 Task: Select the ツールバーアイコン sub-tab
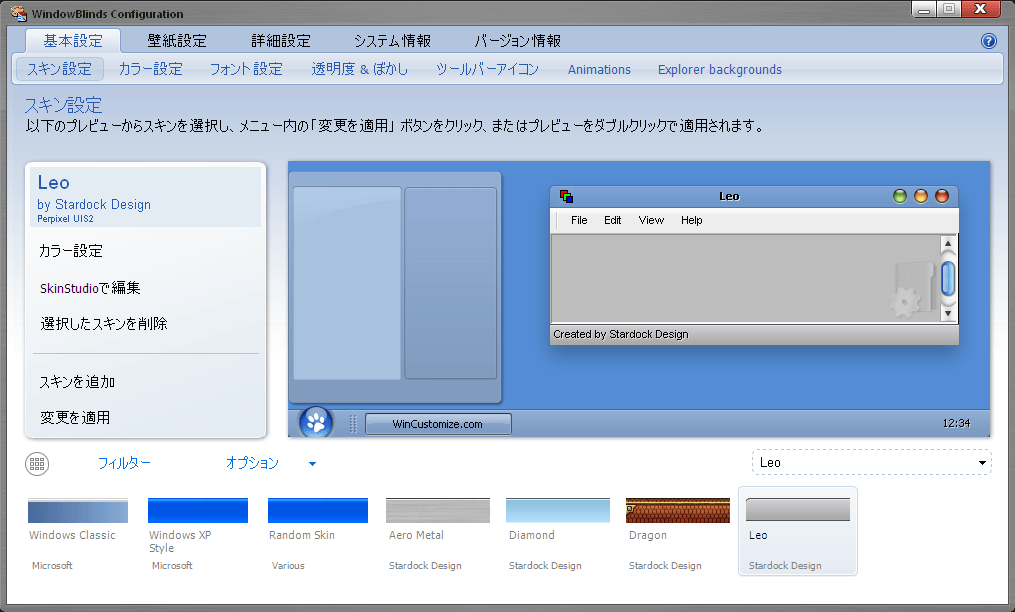point(487,69)
